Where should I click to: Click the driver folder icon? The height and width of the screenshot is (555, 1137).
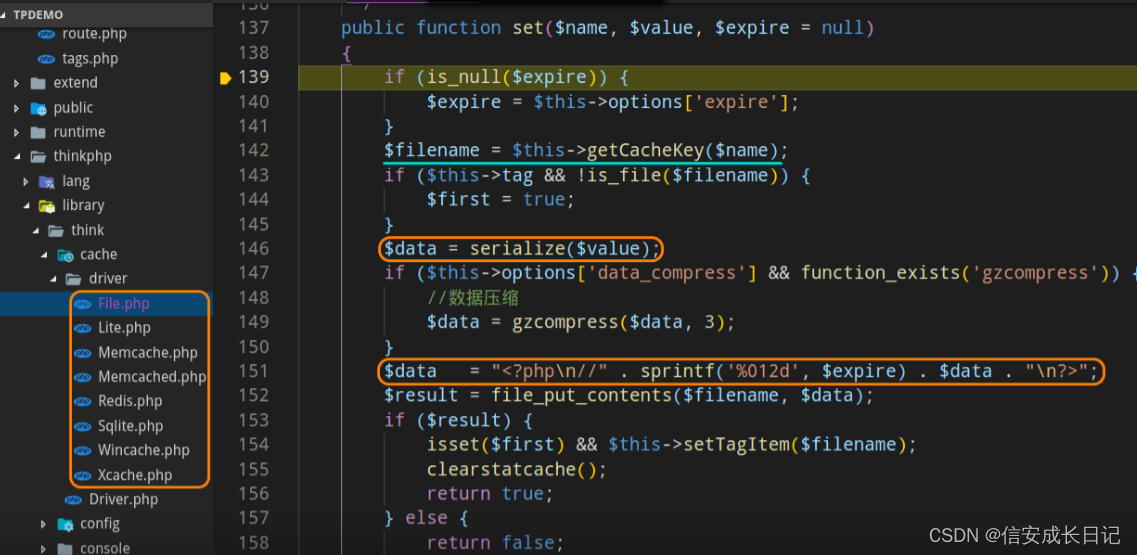(x=73, y=278)
